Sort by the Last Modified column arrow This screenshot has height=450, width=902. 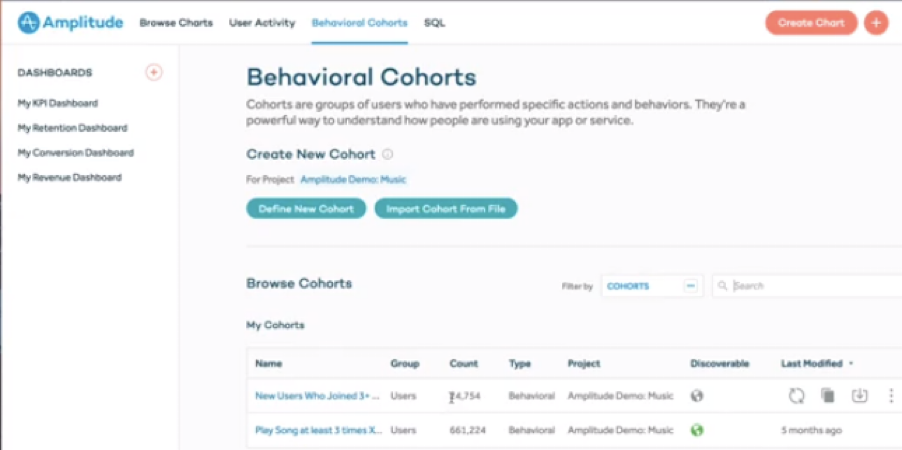click(x=851, y=364)
